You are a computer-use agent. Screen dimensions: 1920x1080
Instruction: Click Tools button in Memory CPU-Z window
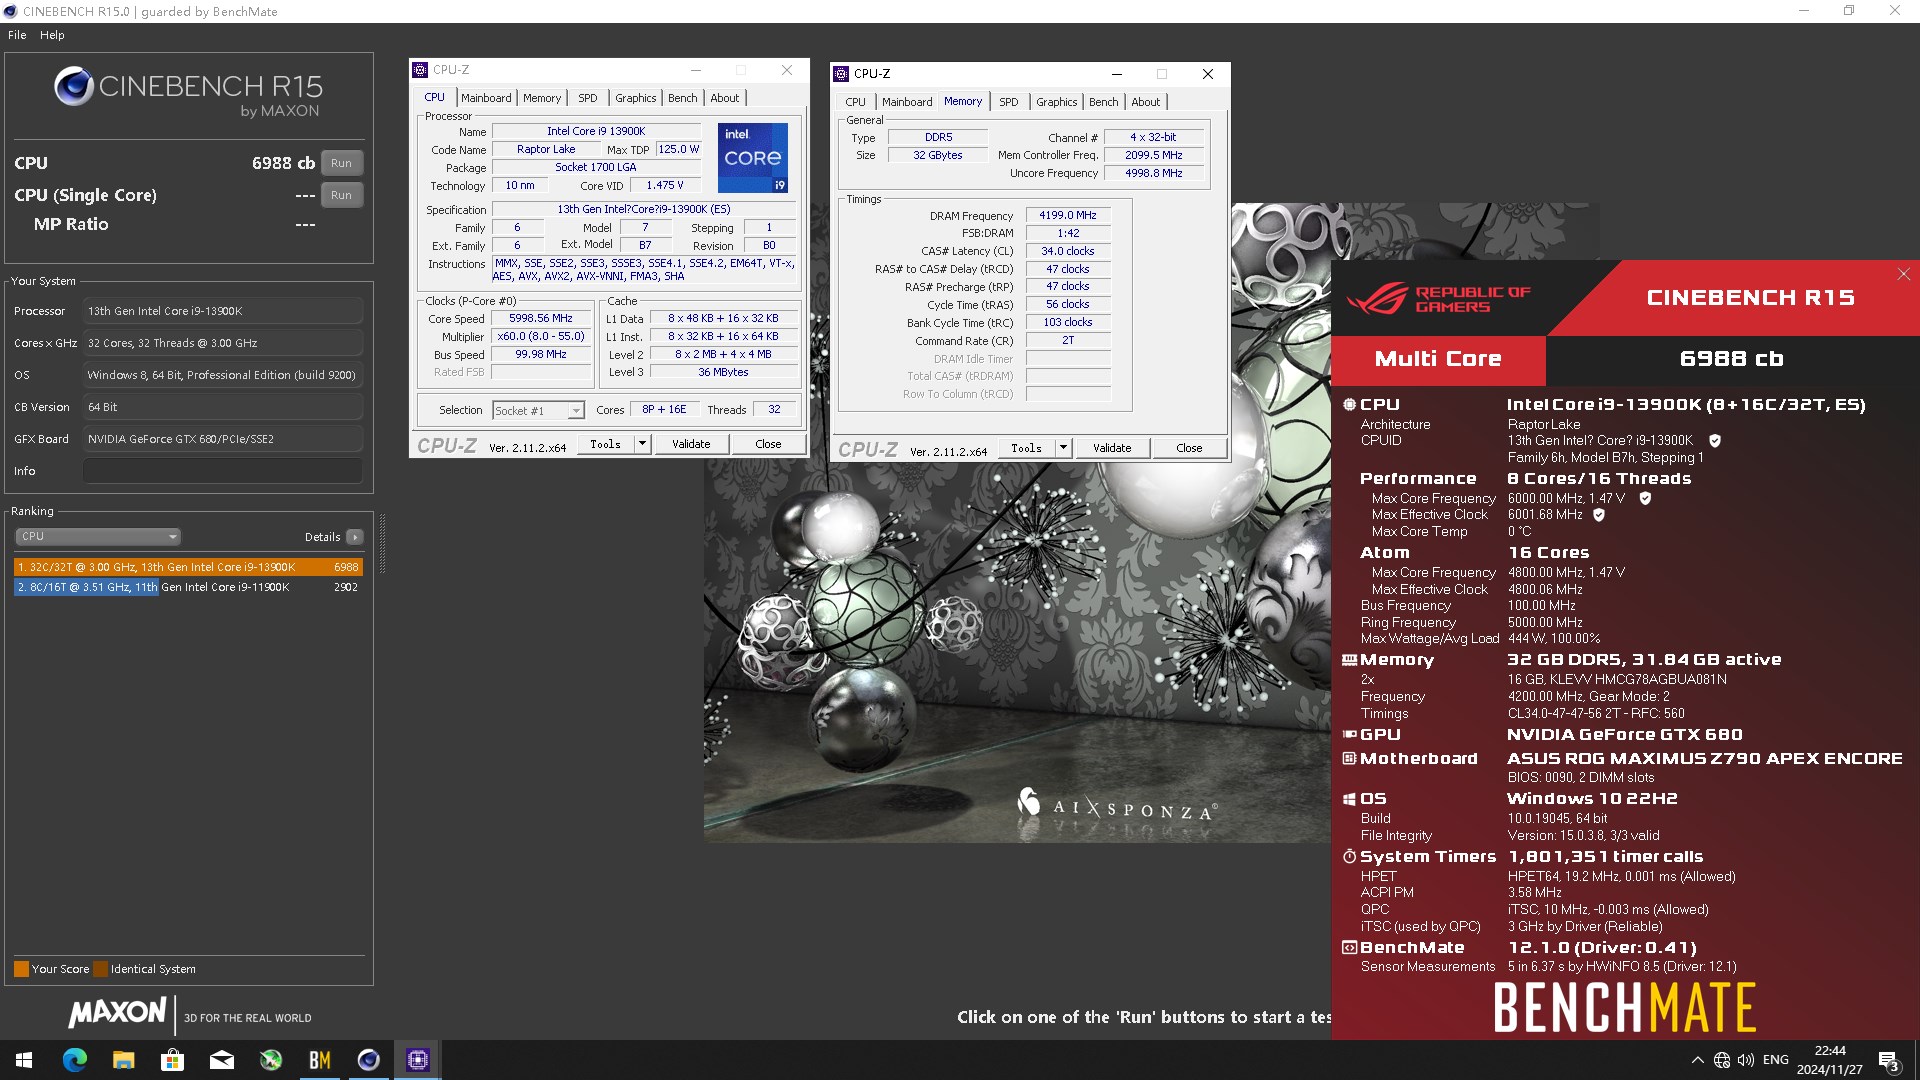click(x=1026, y=448)
